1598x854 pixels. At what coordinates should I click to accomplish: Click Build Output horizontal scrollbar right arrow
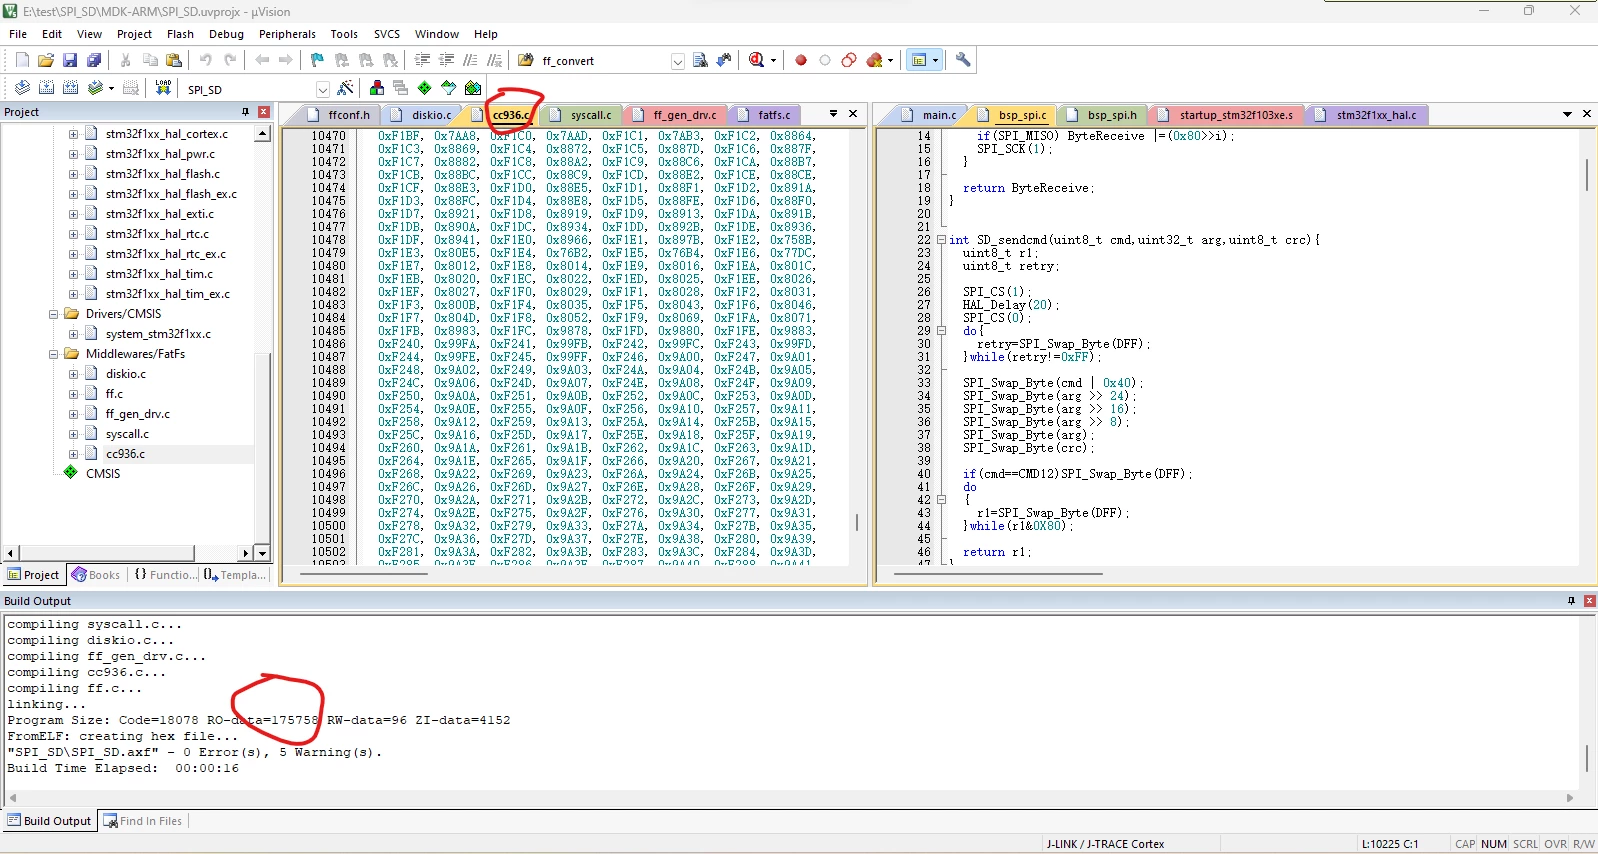pyautogui.click(x=1570, y=798)
